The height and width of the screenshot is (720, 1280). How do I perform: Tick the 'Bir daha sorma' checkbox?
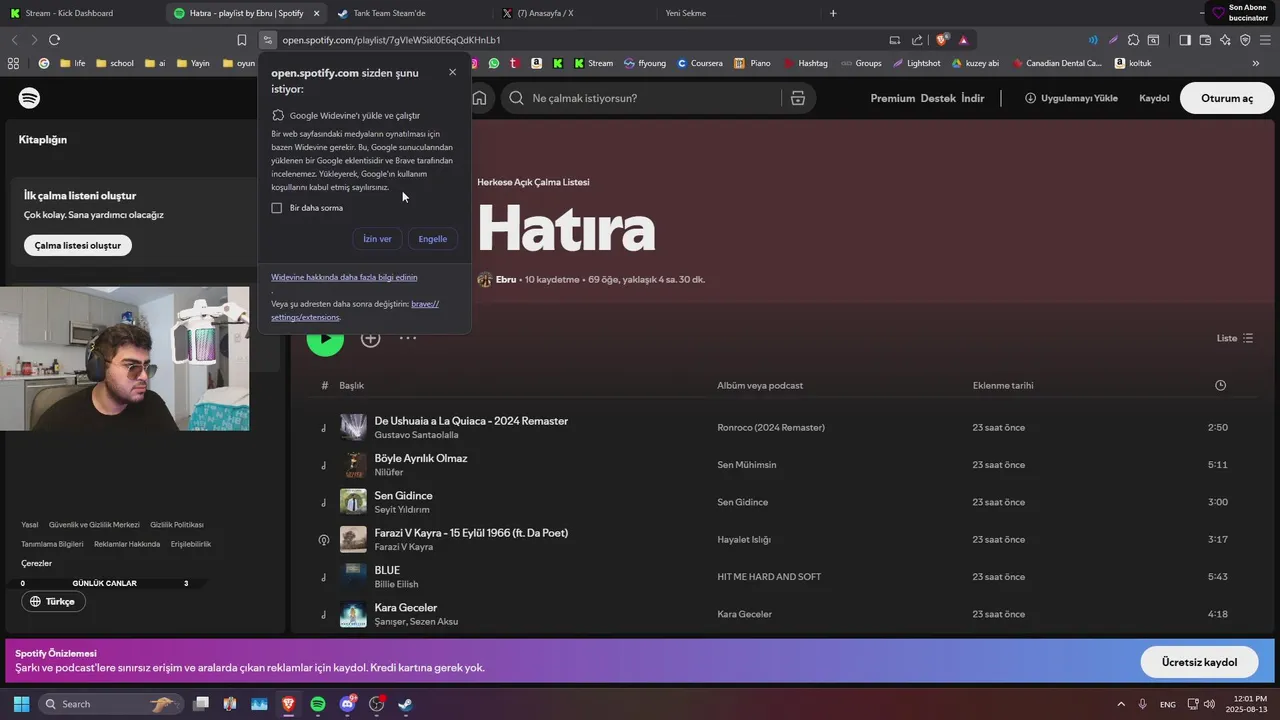tap(277, 208)
